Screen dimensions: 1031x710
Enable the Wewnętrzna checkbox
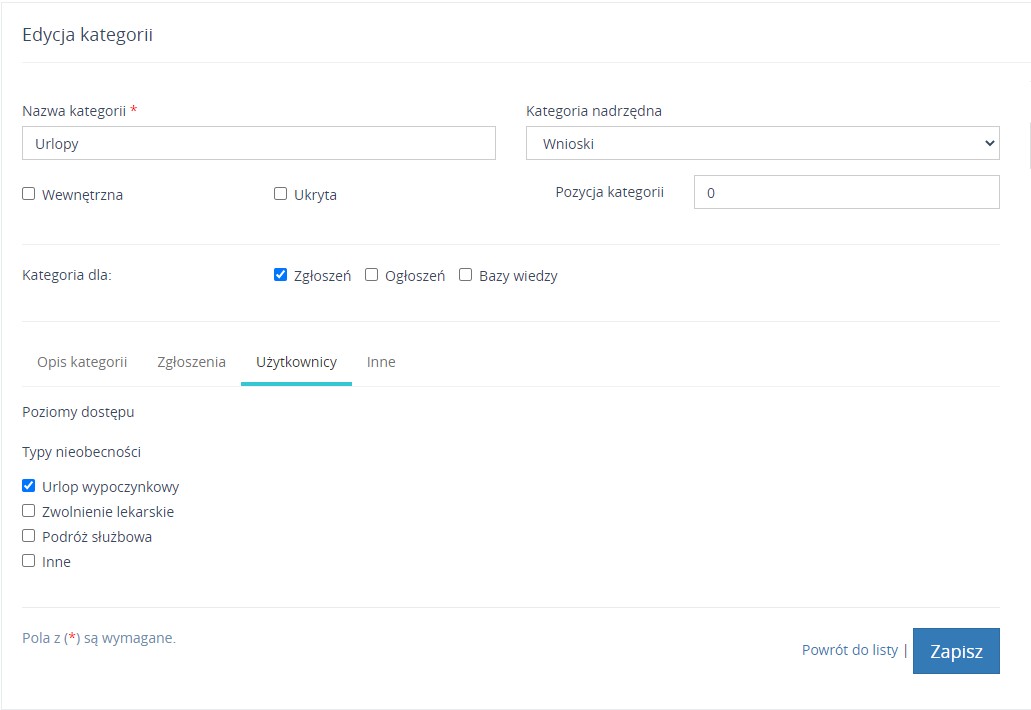(x=29, y=194)
